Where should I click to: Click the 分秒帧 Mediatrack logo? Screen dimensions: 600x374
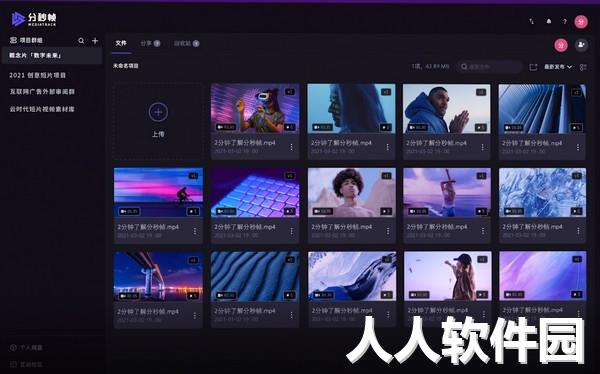click(34, 19)
